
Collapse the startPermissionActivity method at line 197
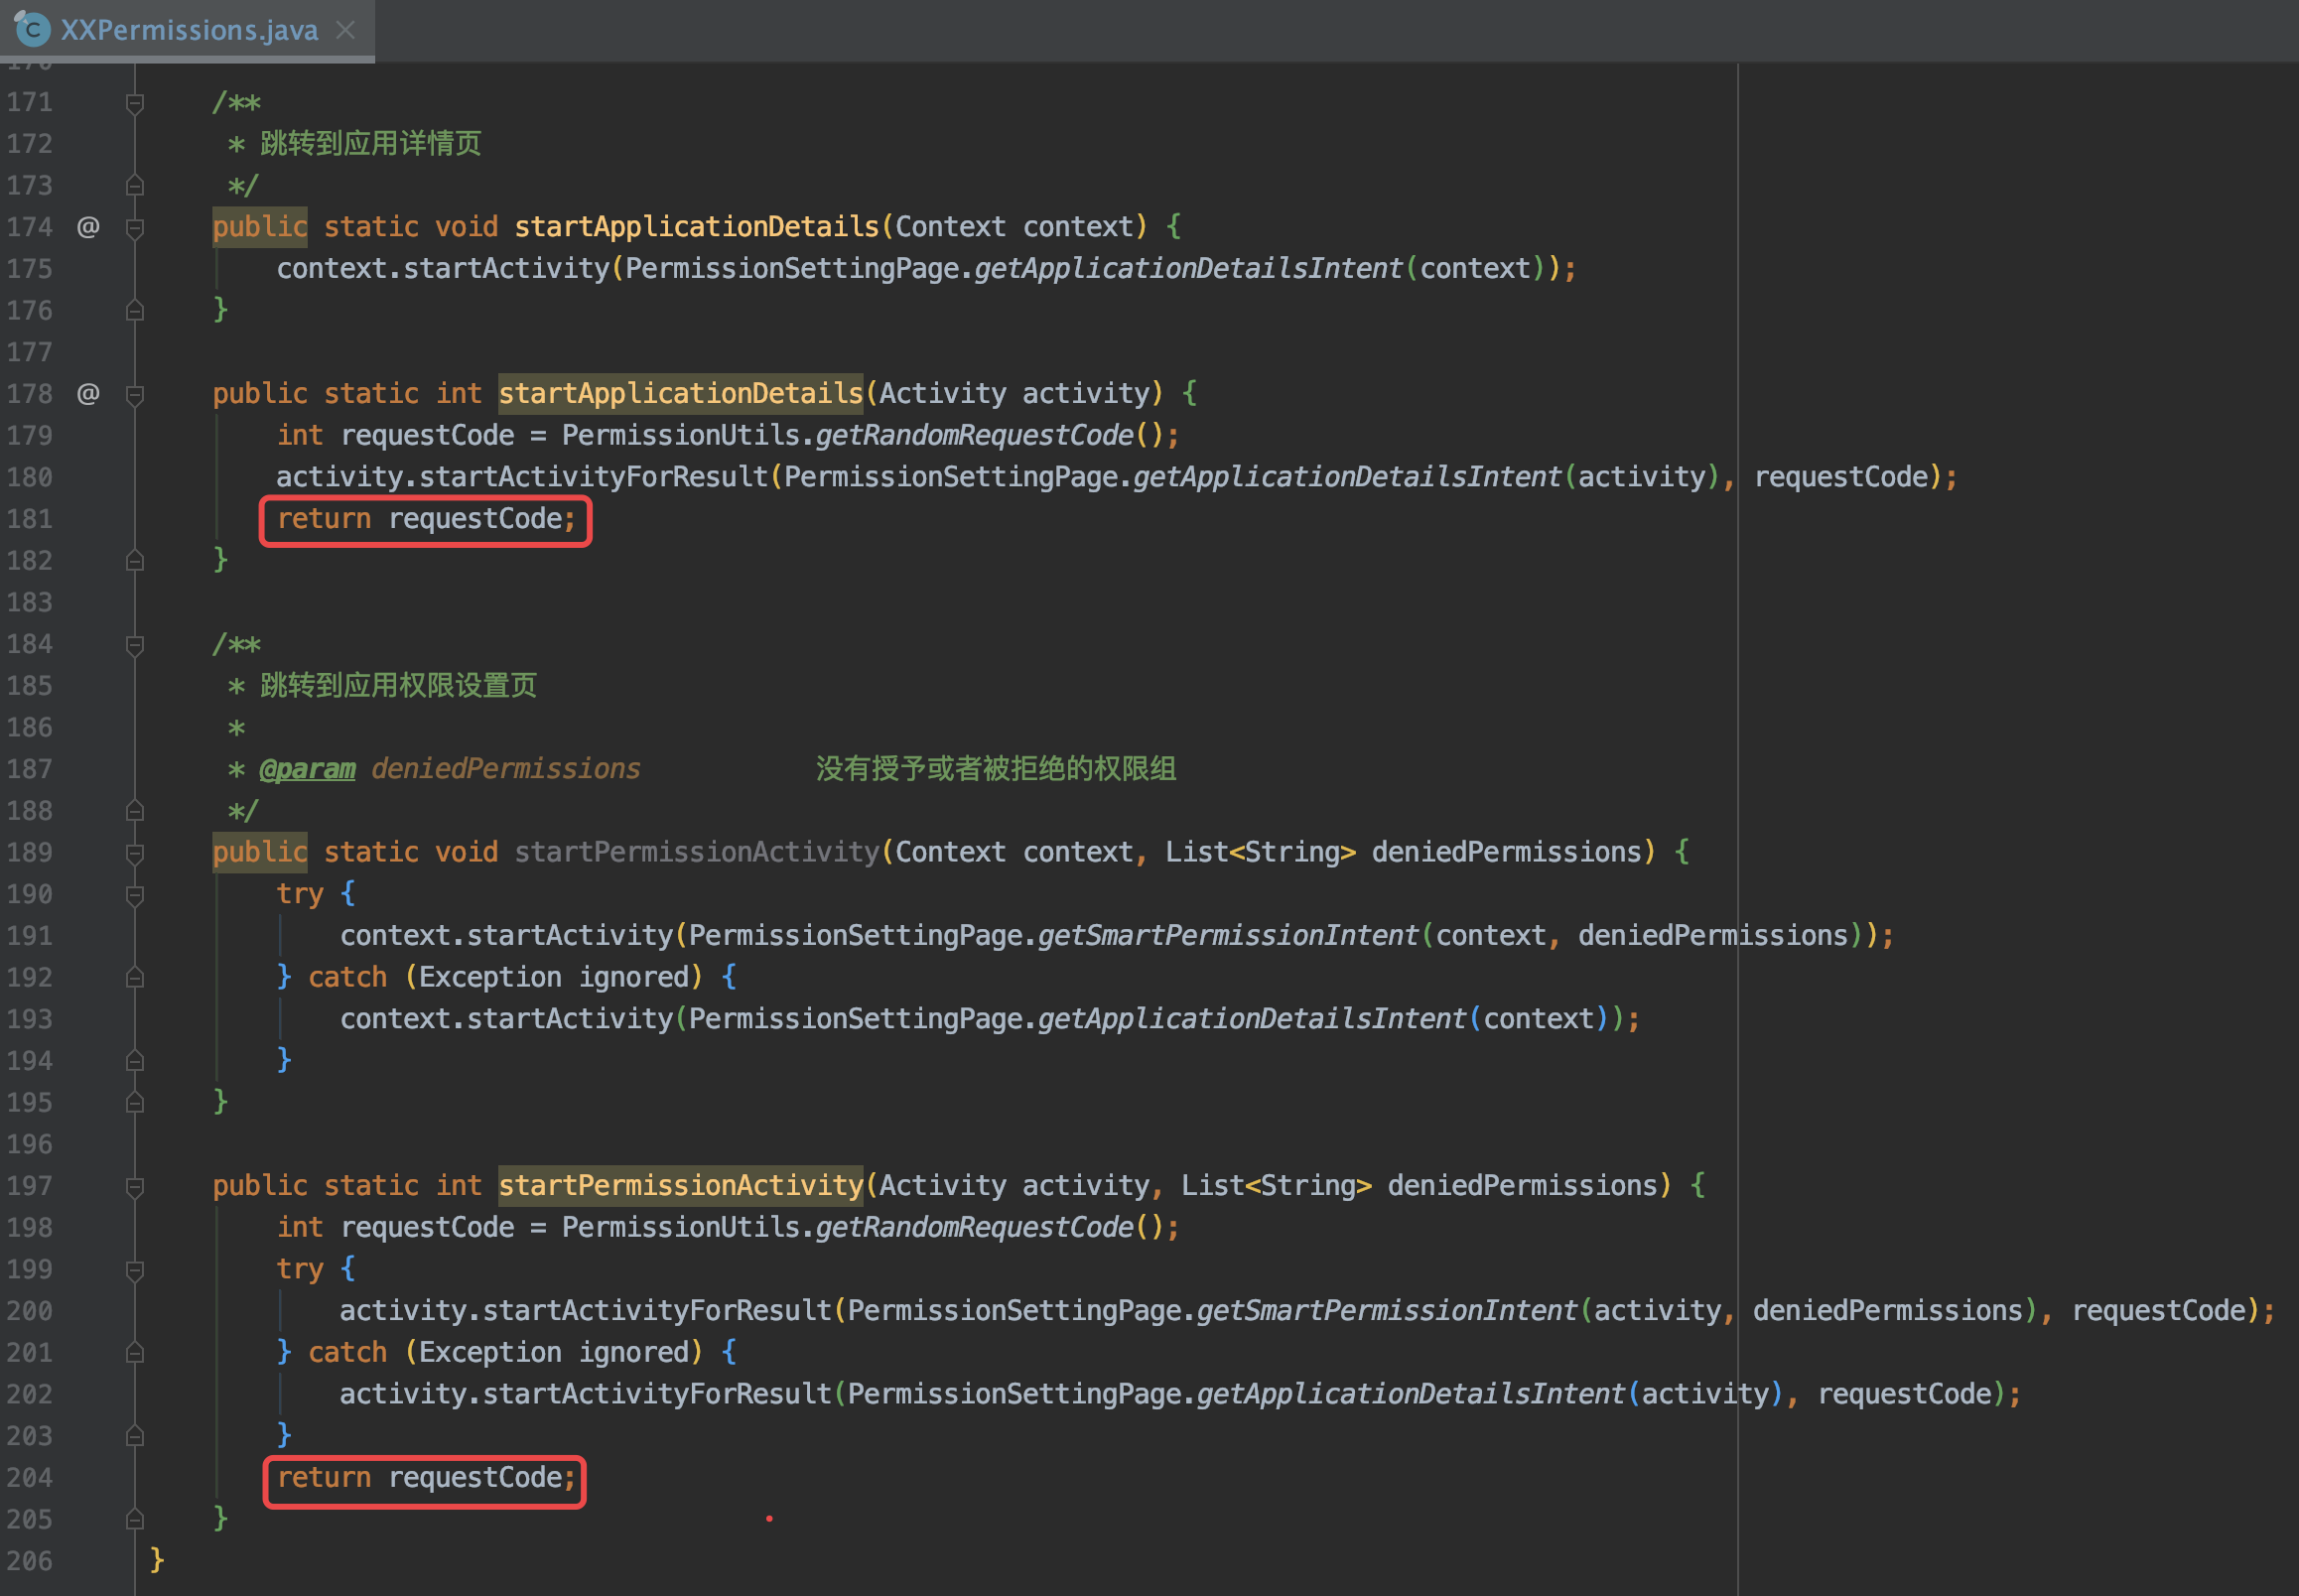135,1185
